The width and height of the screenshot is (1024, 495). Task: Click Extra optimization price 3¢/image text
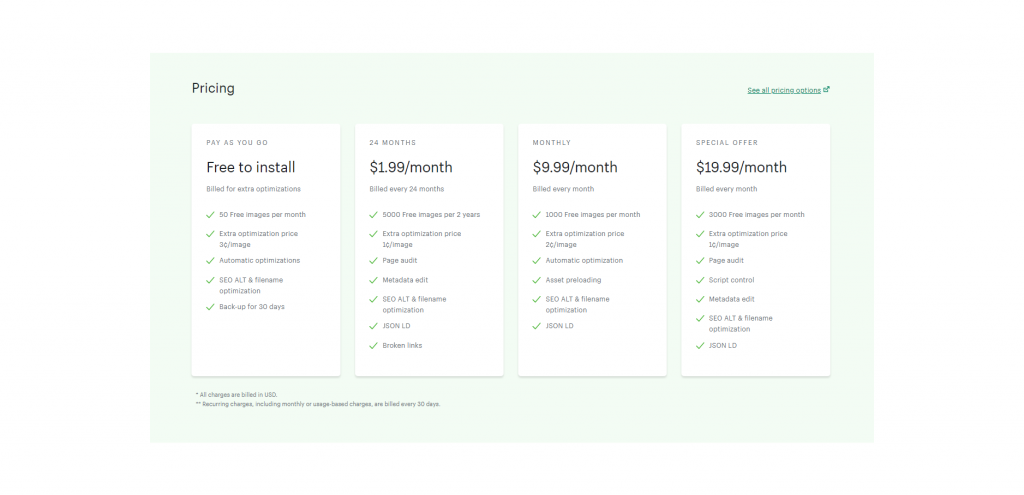coord(259,239)
